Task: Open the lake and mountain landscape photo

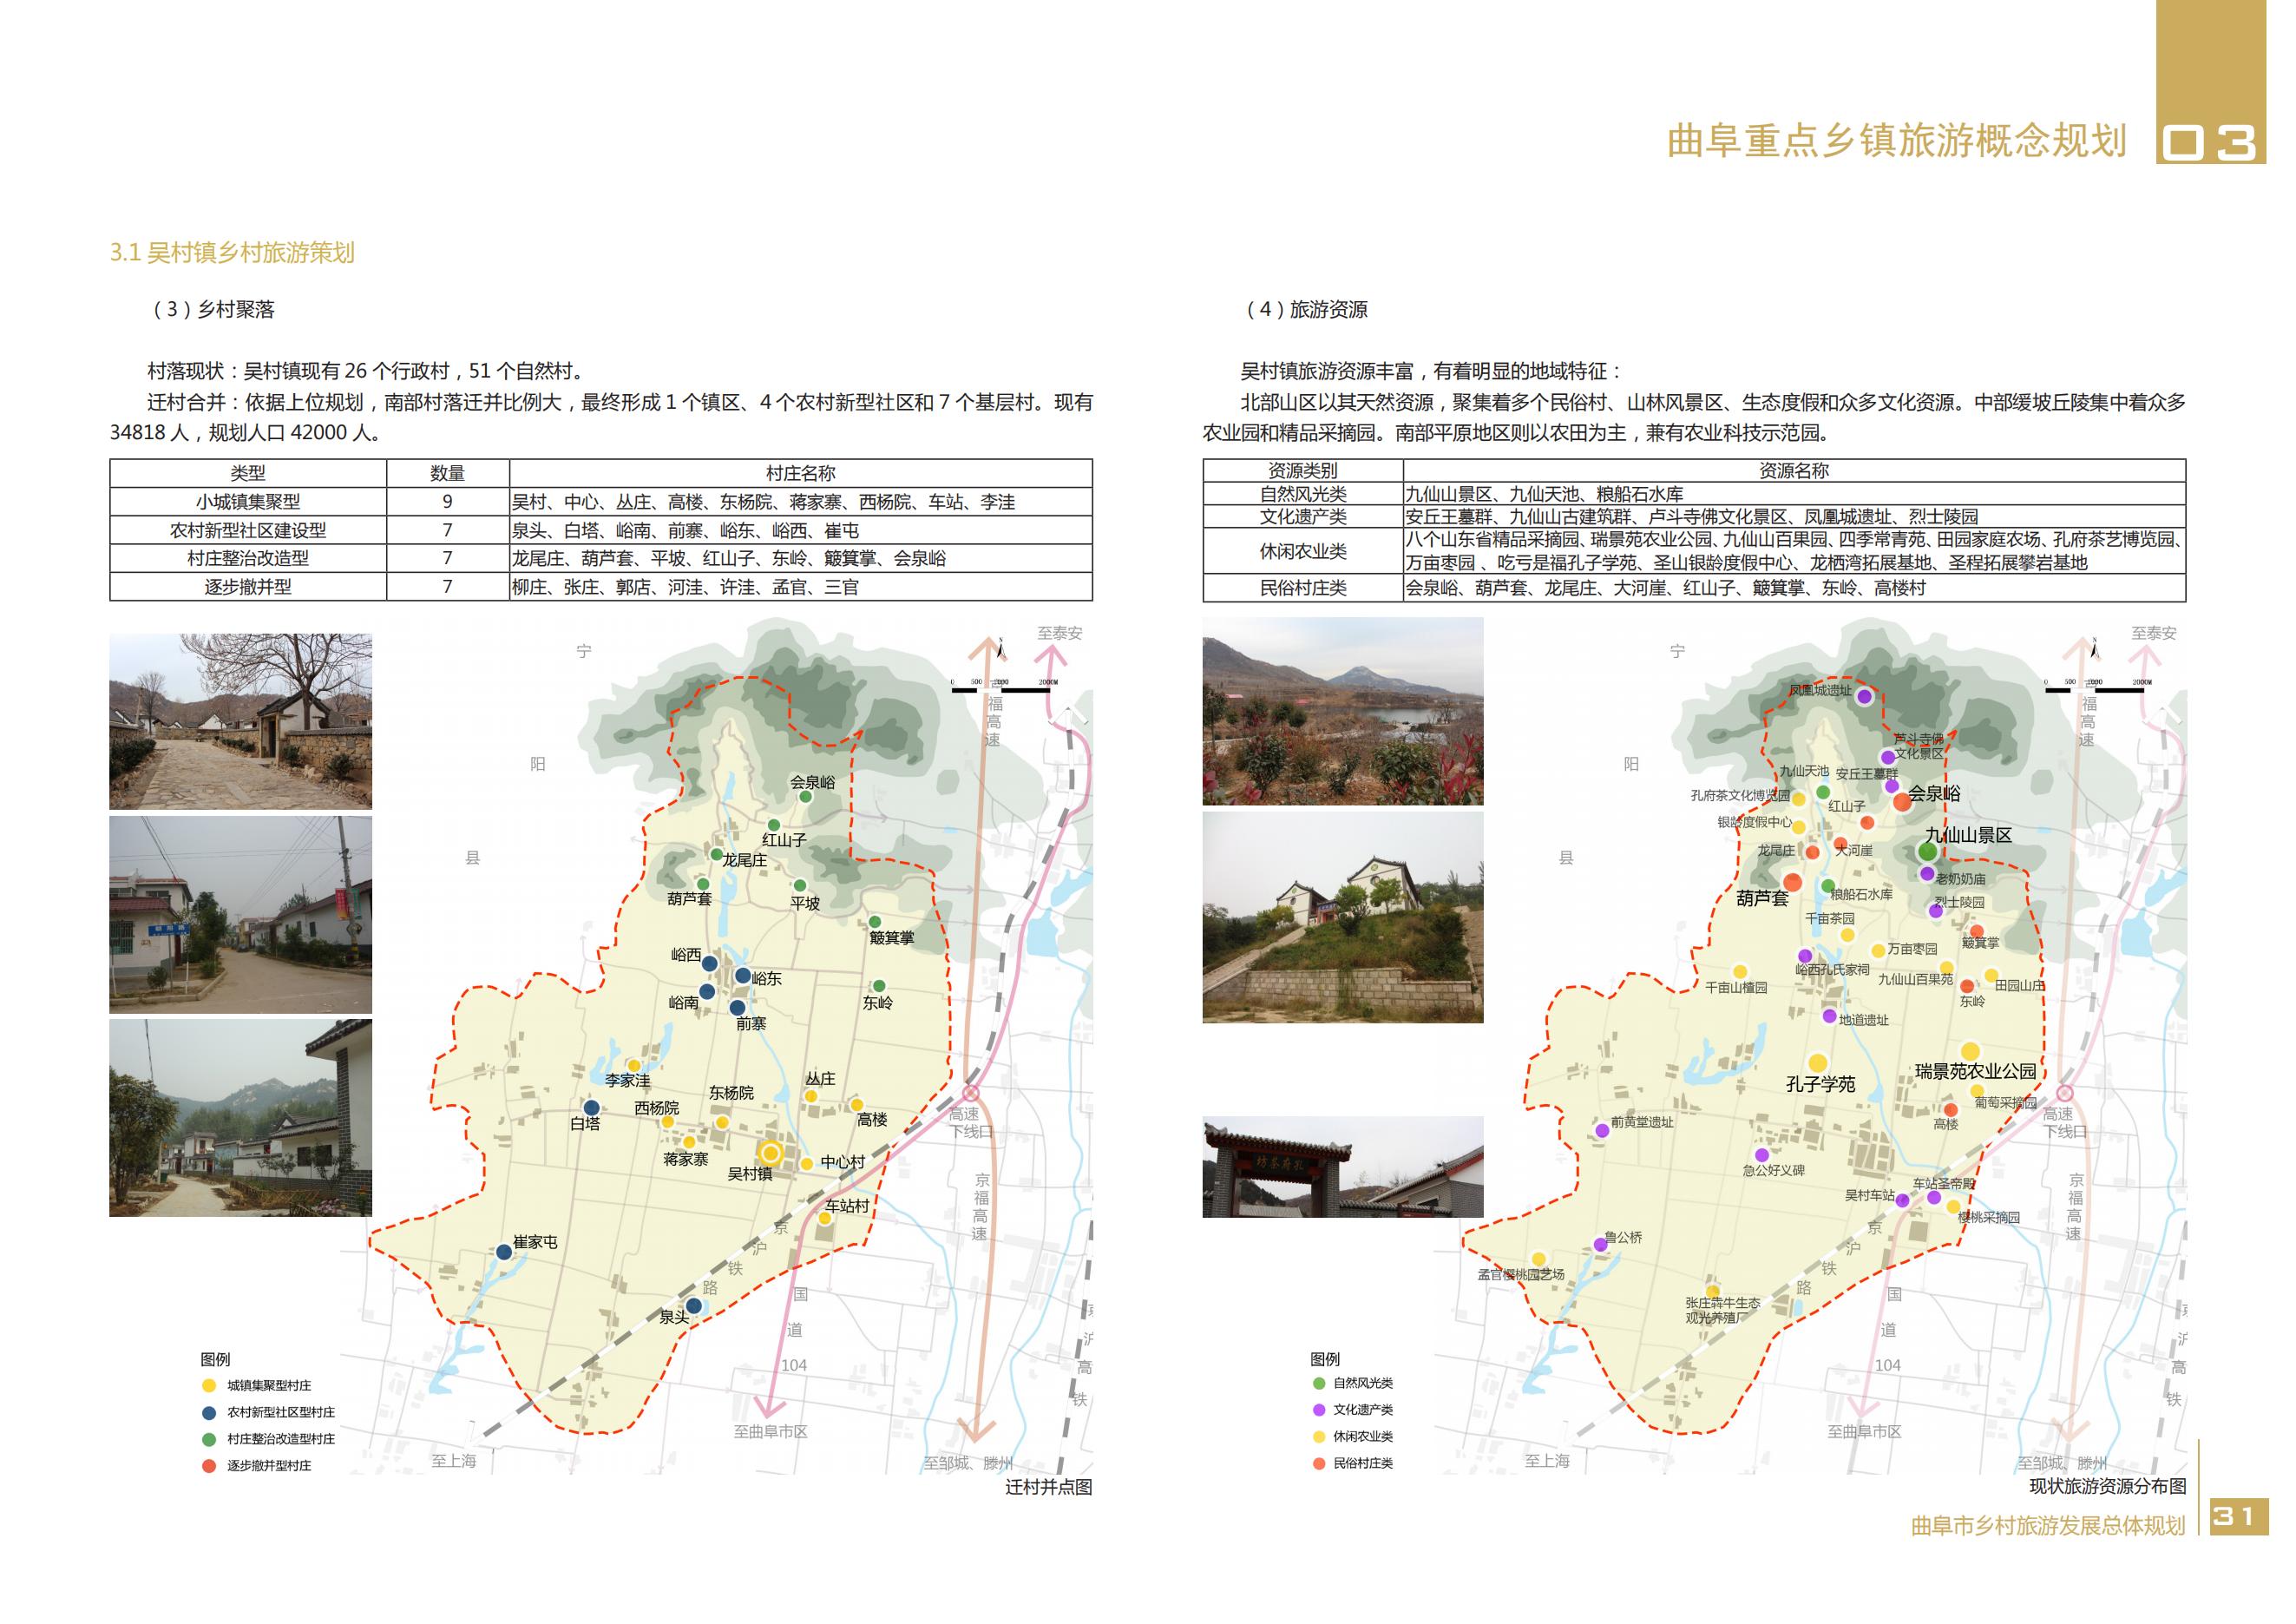Action: [1343, 711]
